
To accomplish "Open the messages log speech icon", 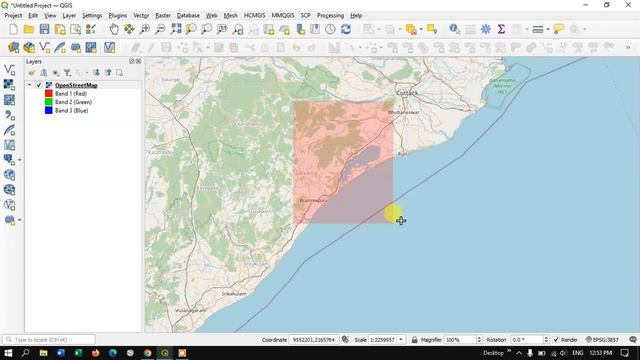I will click(x=633, y=340).
